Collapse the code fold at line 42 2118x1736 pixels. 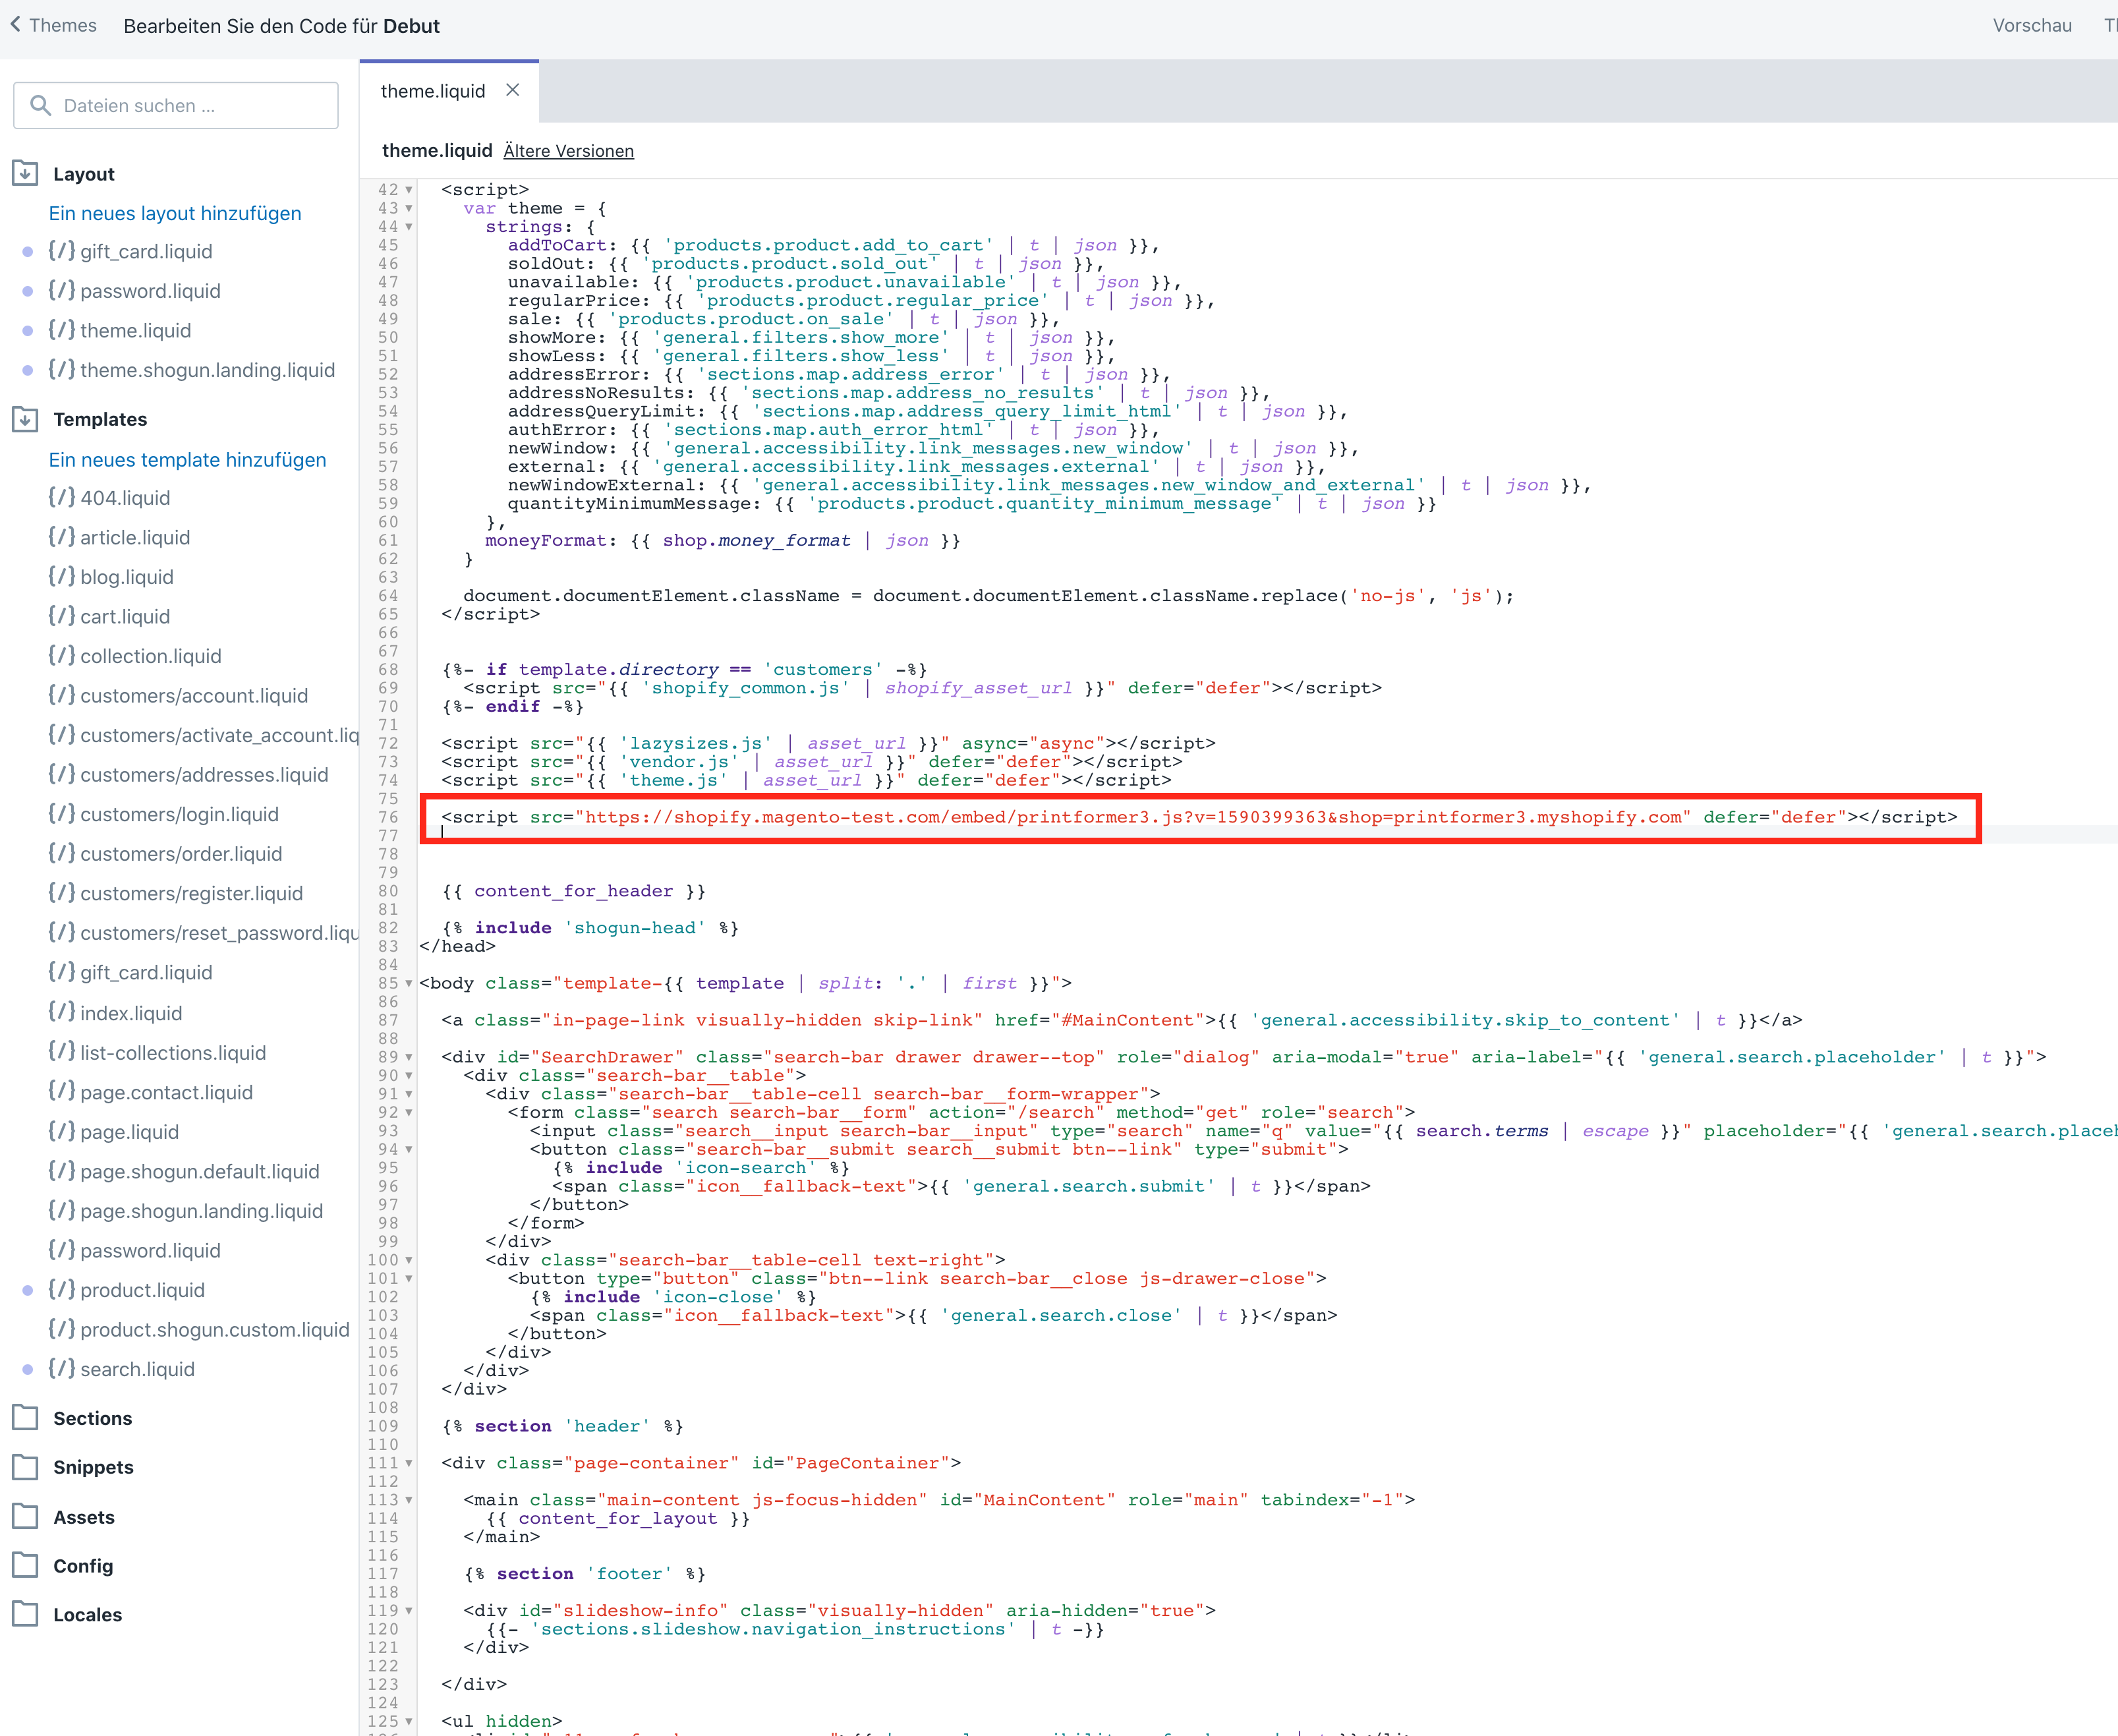point(409,190)
